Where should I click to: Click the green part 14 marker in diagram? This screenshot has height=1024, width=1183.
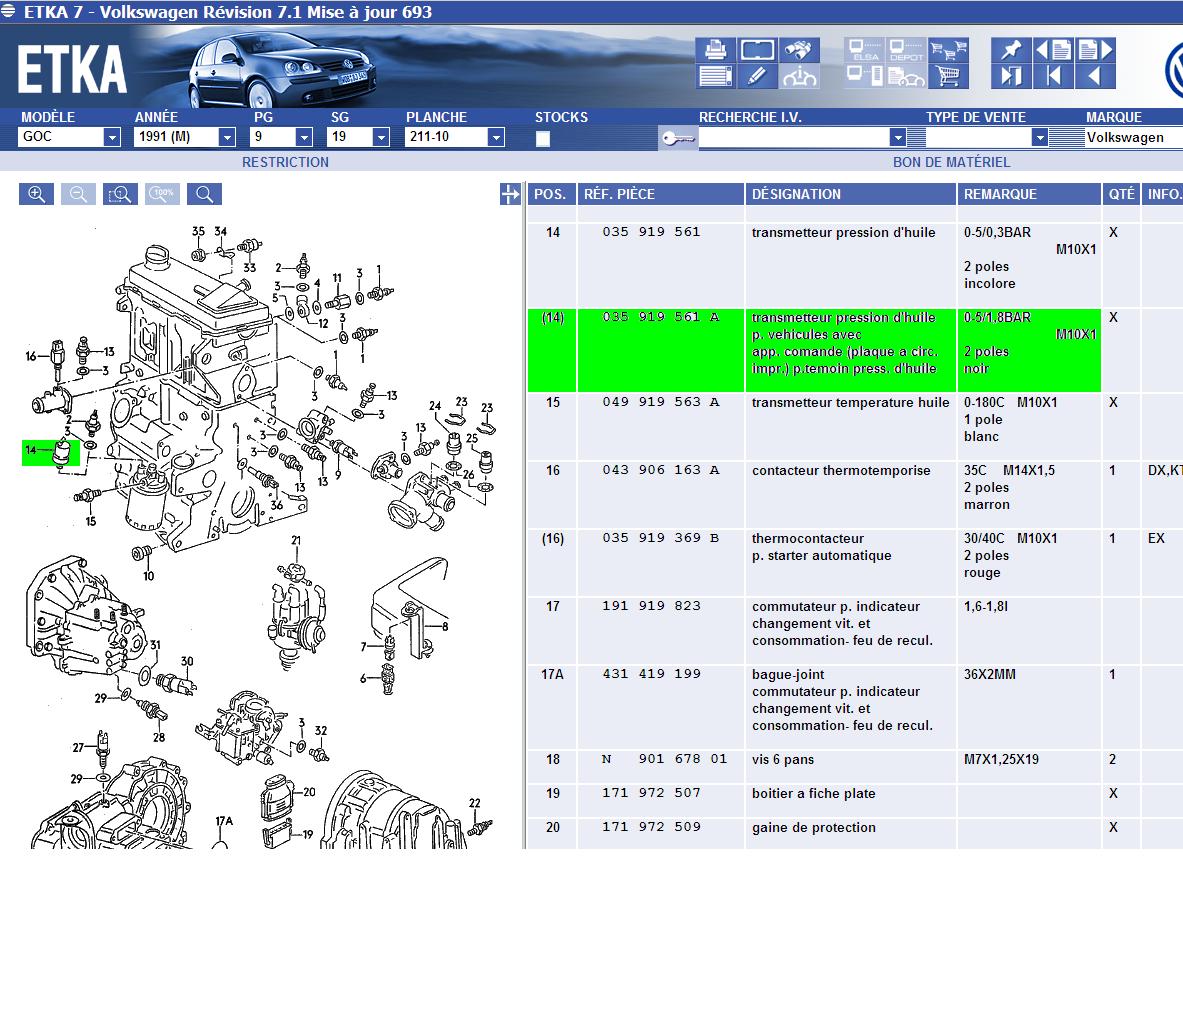click(51, 452)
